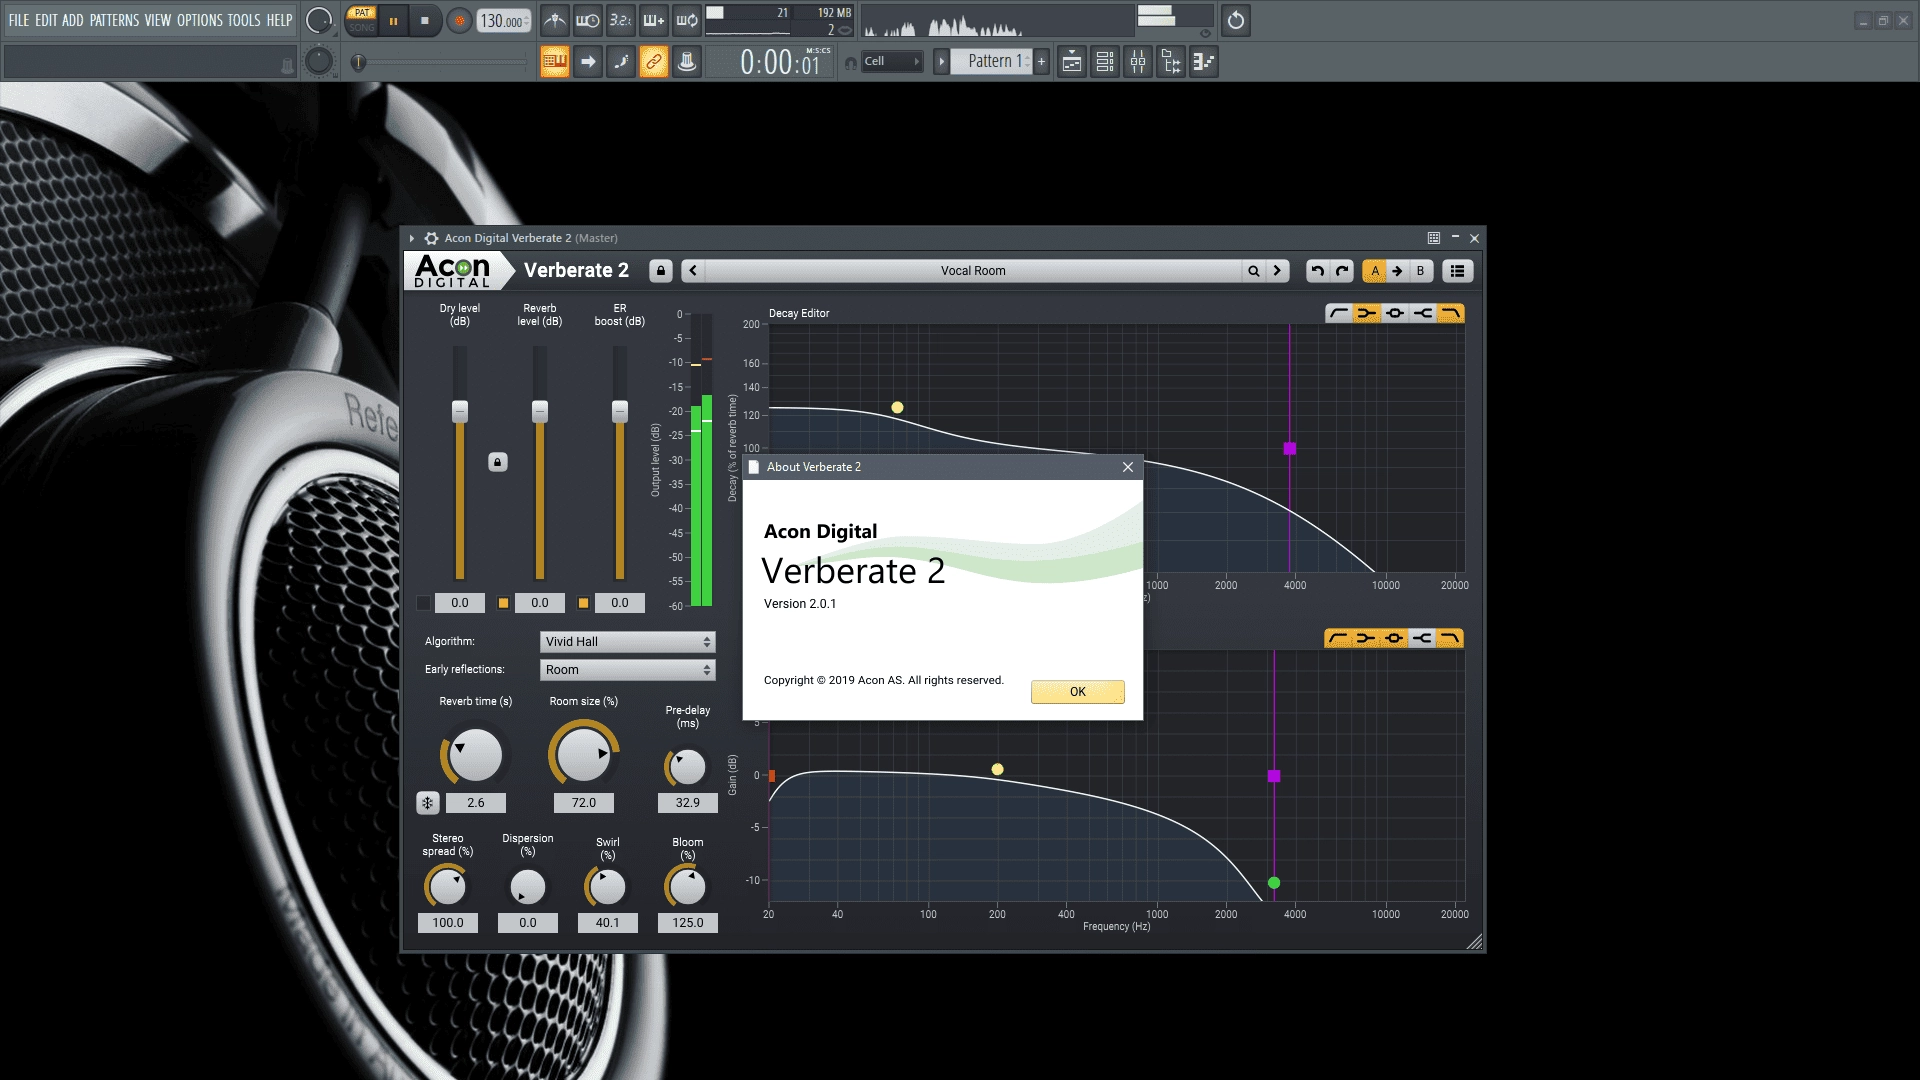This screenshot has width=1920, height=1080.
Task: Open the Cell snap dropdown
Action: 892,62
